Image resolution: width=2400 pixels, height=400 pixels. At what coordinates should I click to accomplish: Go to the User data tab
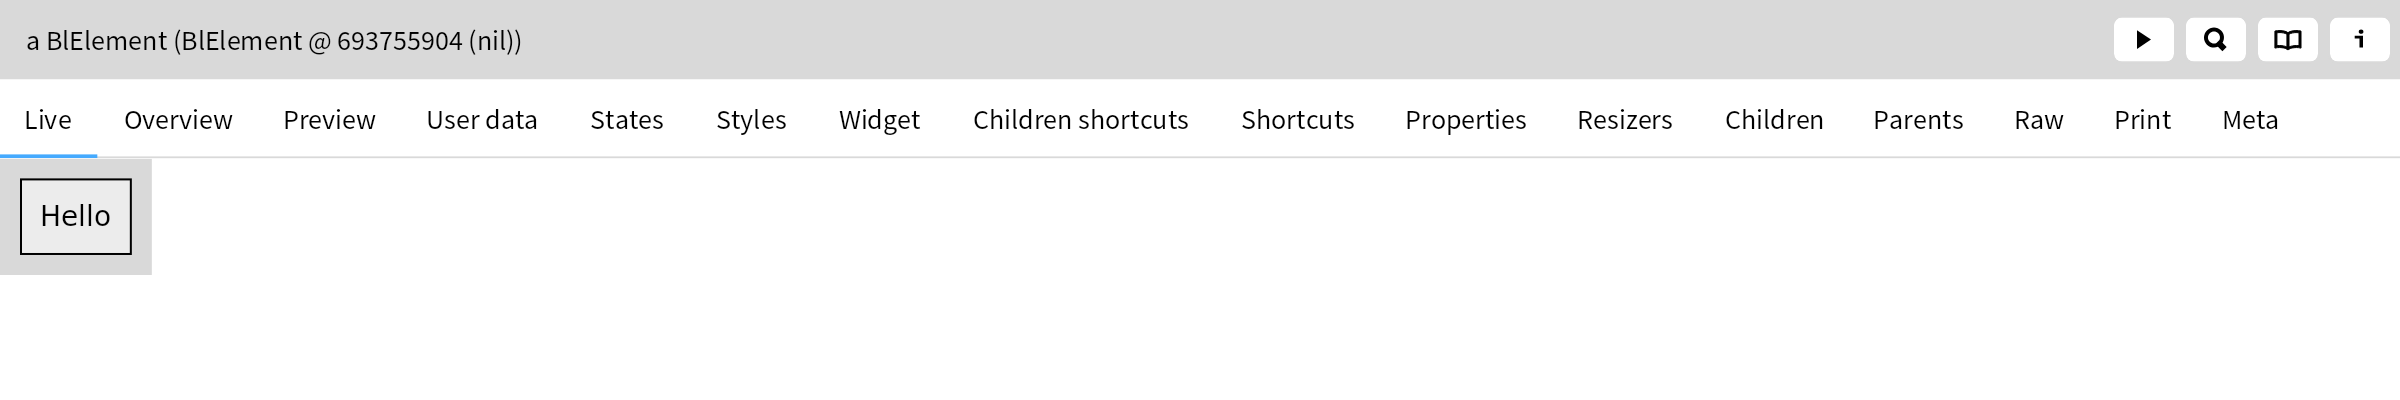[x=482, y=120]
